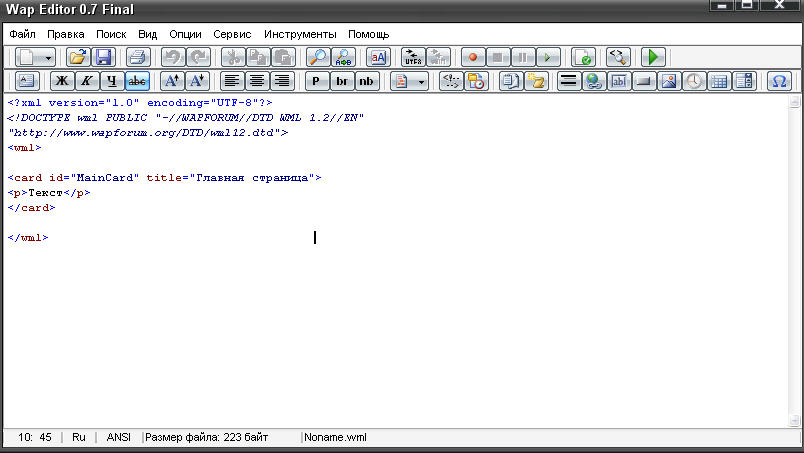The image size is (804, 453).
Task: Run preview with the large green arrow
Action: point(653,57)
